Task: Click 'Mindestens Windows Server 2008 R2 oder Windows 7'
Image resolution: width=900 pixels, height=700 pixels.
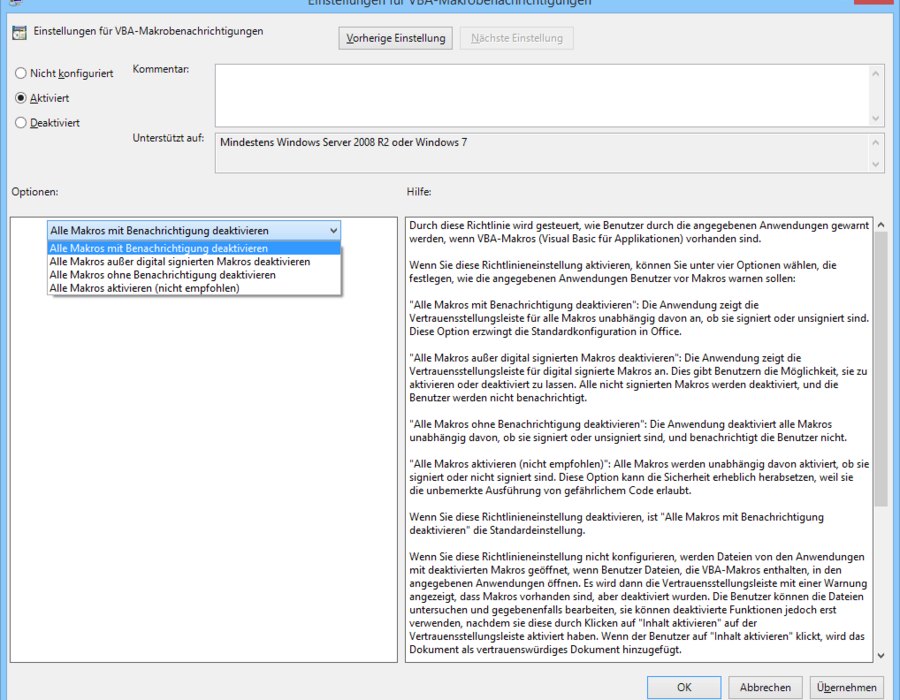Action: [343, 142]
